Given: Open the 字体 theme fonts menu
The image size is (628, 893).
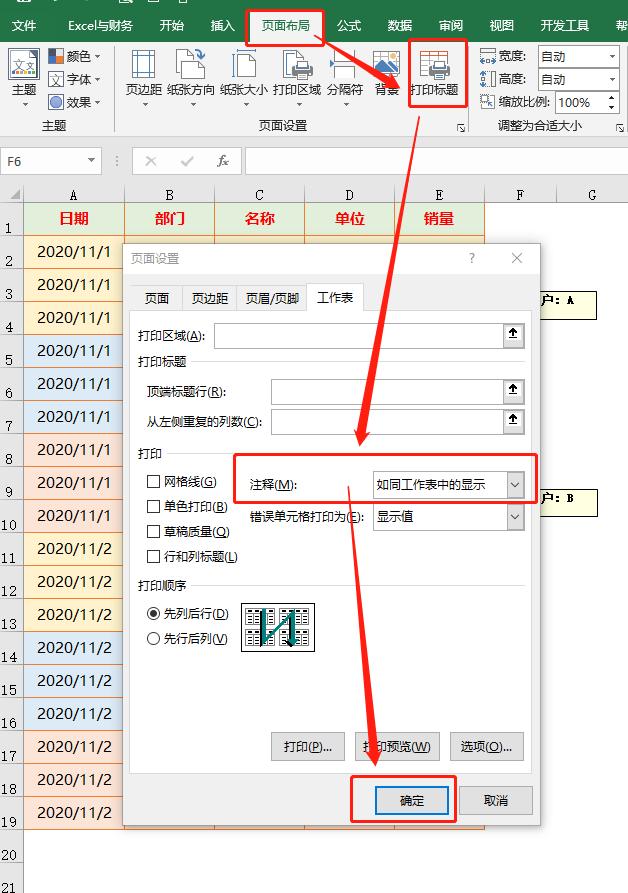Looking at the screenshot, I should point(75,79).
